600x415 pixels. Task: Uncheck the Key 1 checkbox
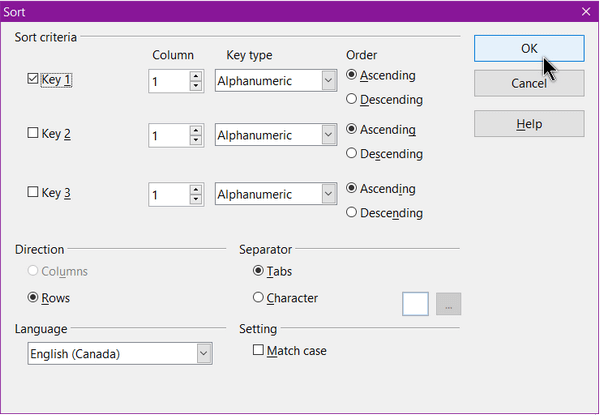point(33,79)
